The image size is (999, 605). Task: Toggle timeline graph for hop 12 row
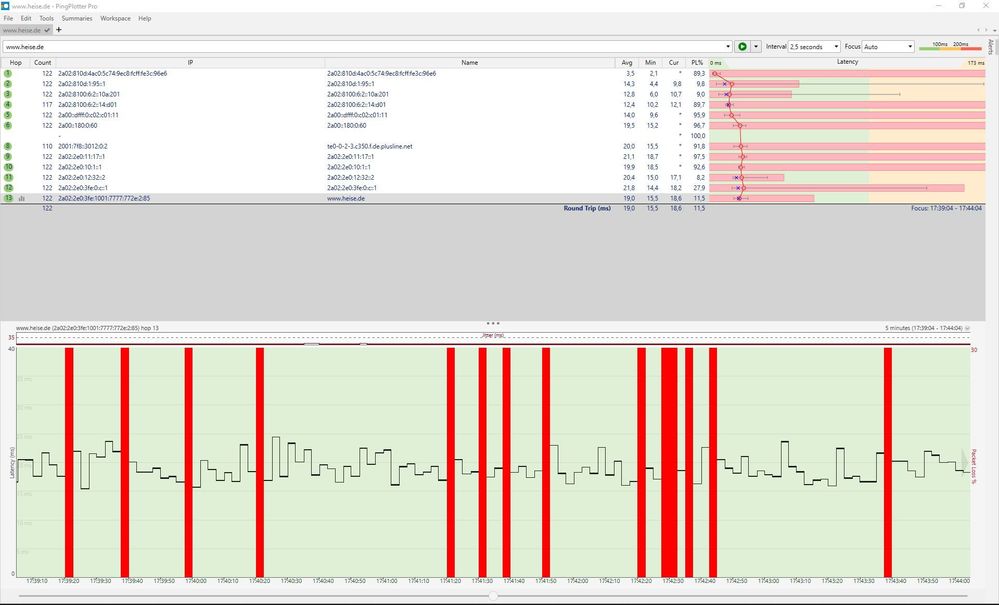tap(22, 188)
